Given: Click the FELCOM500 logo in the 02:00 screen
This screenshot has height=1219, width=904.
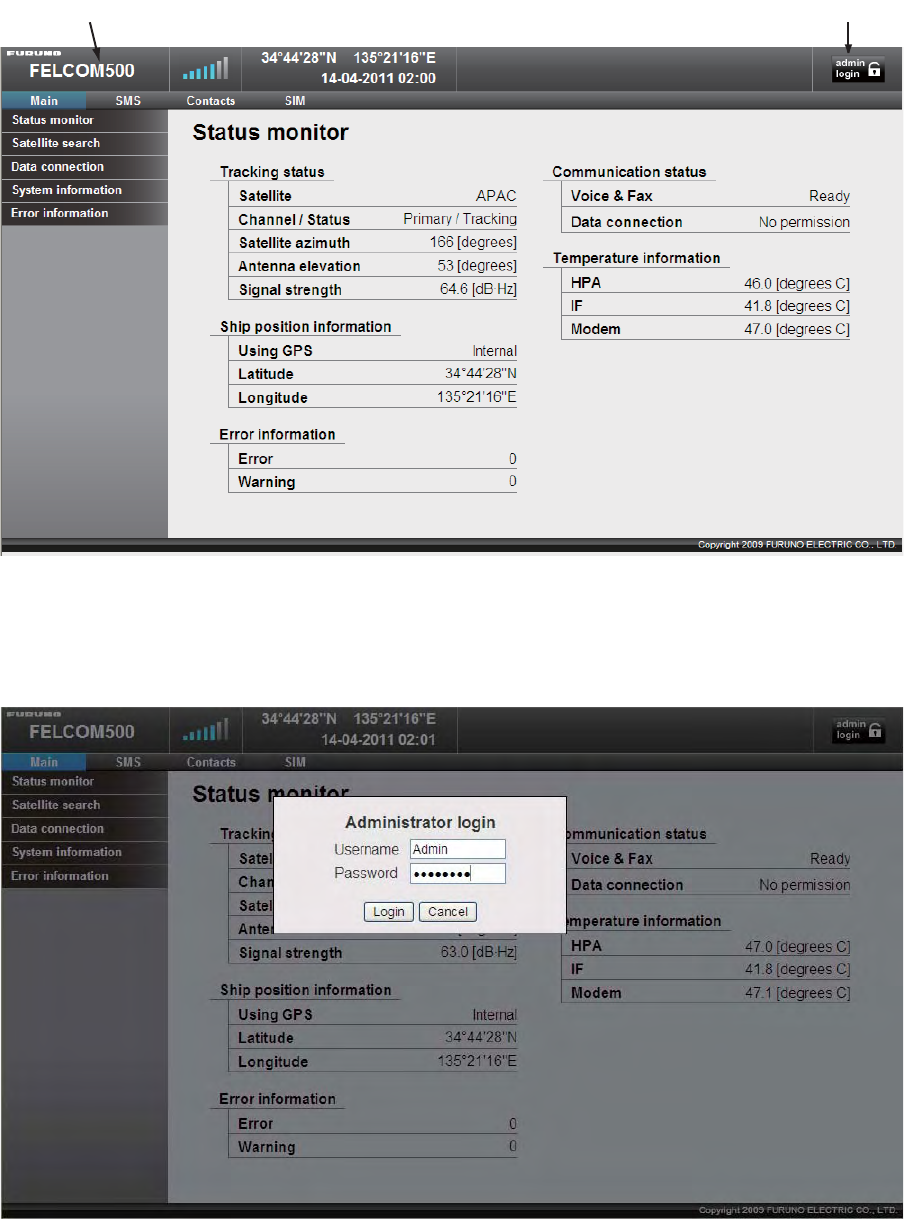Looking at the screenshot, I should coord(82,71).
